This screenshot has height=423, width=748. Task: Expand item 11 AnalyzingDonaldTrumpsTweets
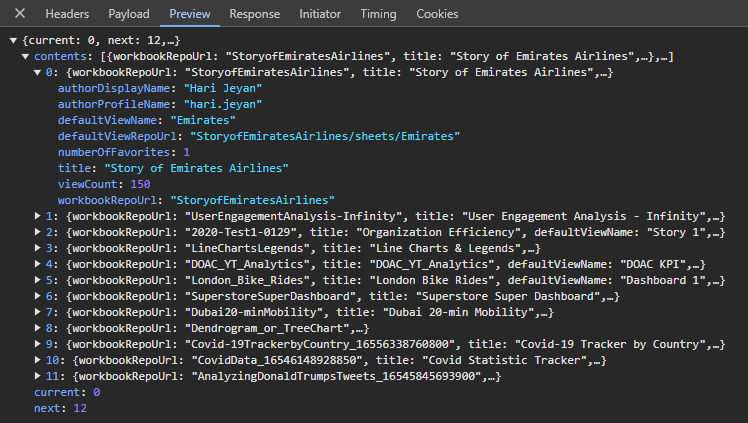[x=38, y=376]
